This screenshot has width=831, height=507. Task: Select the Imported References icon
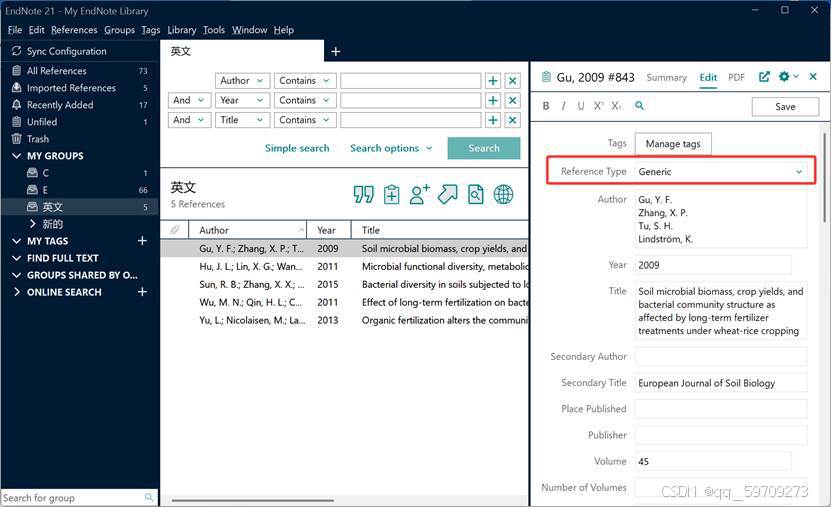(x=16, y=87)
